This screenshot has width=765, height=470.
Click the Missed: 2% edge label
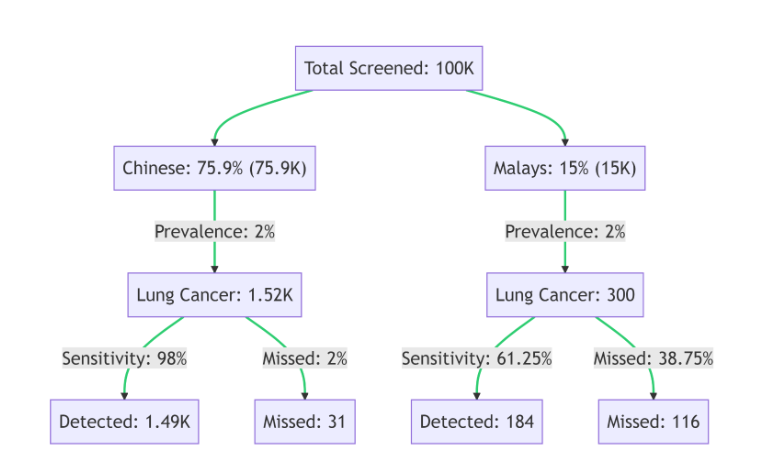pyautogui.click(x=304, y=358)
